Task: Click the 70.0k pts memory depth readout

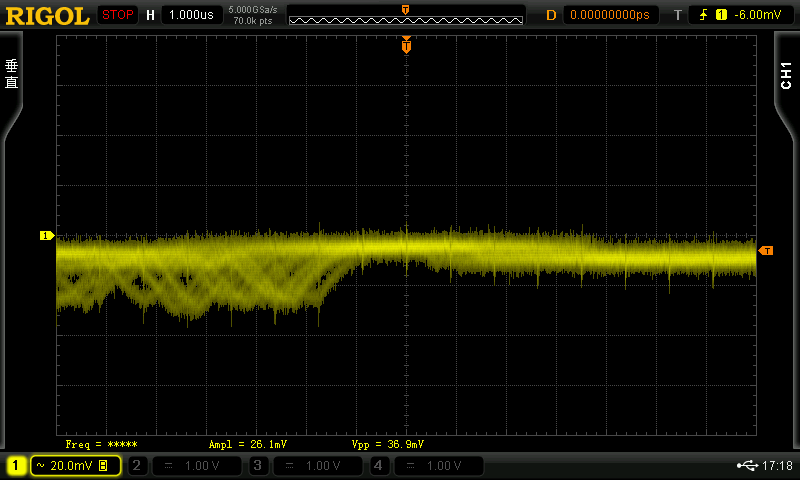Action: [x=253, y=21]
